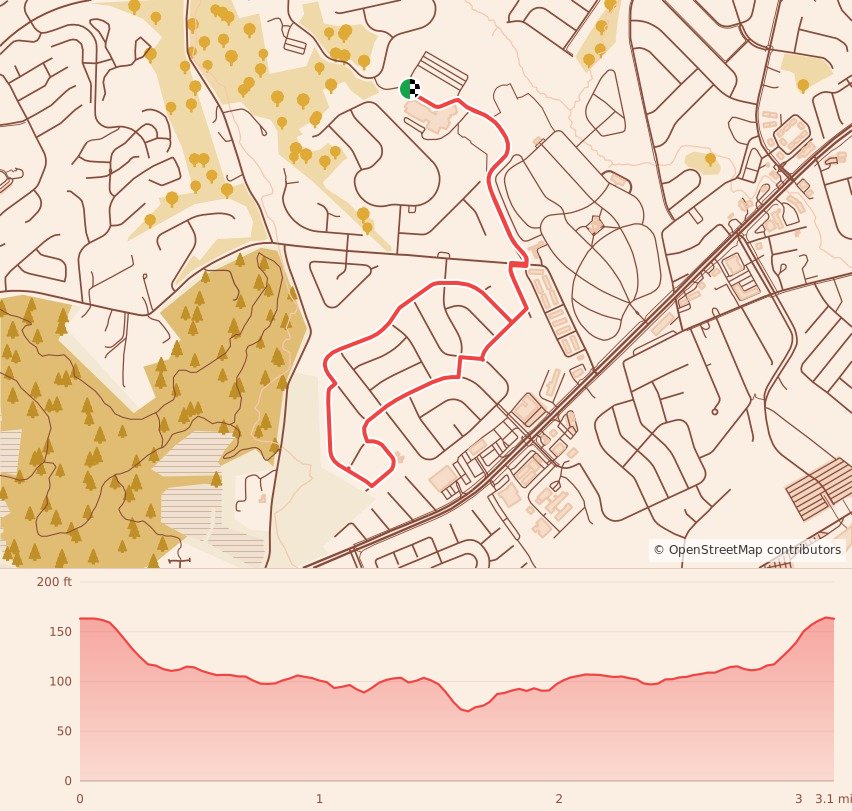
Task: Click the lowest dip in the elevation profile
Action: (x=467, y=711)
